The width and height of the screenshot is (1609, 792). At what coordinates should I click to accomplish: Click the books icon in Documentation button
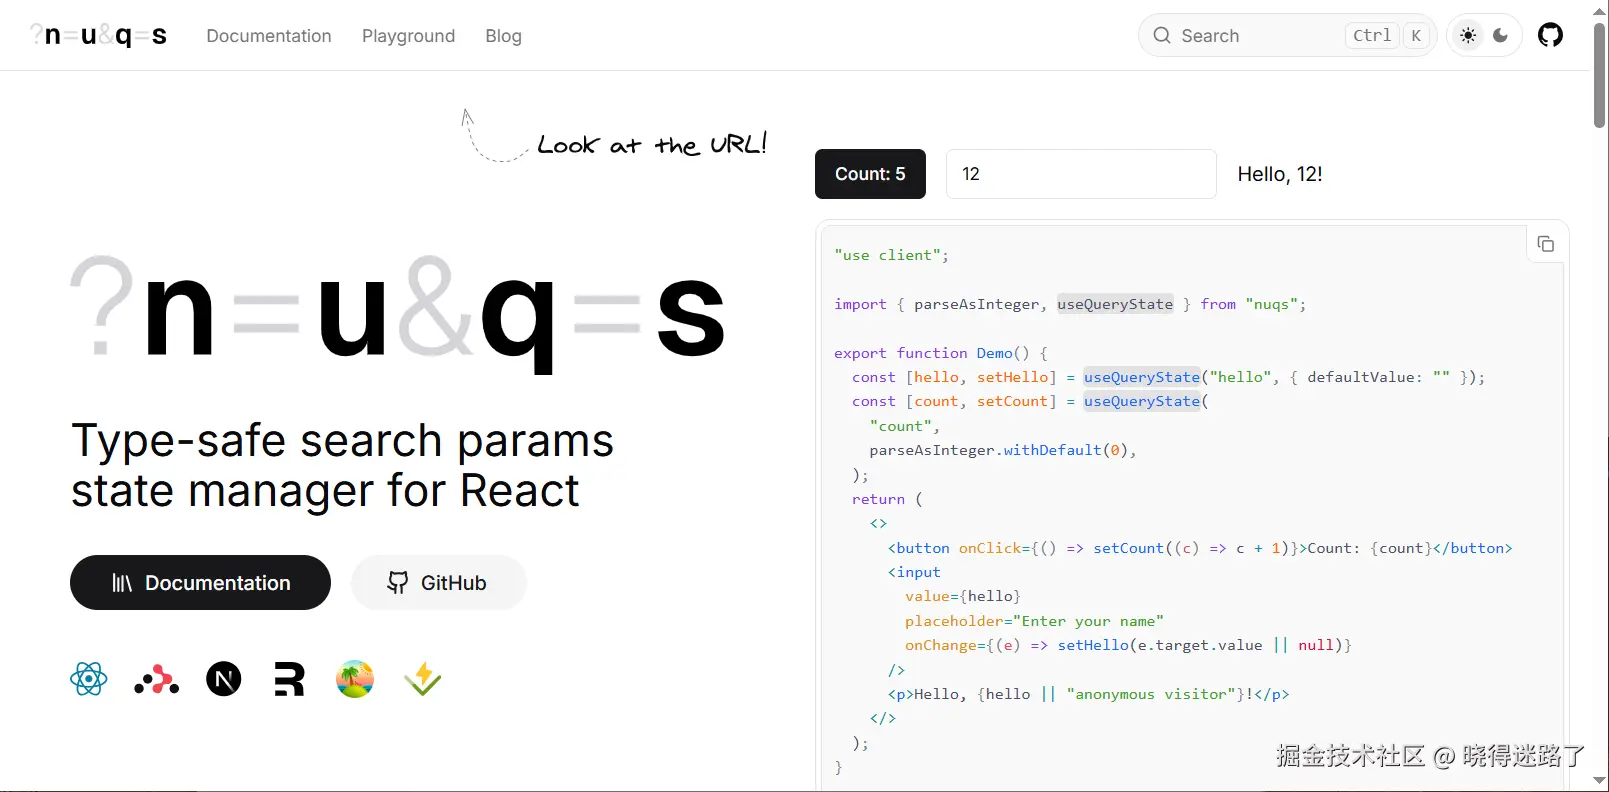point(122,583)
